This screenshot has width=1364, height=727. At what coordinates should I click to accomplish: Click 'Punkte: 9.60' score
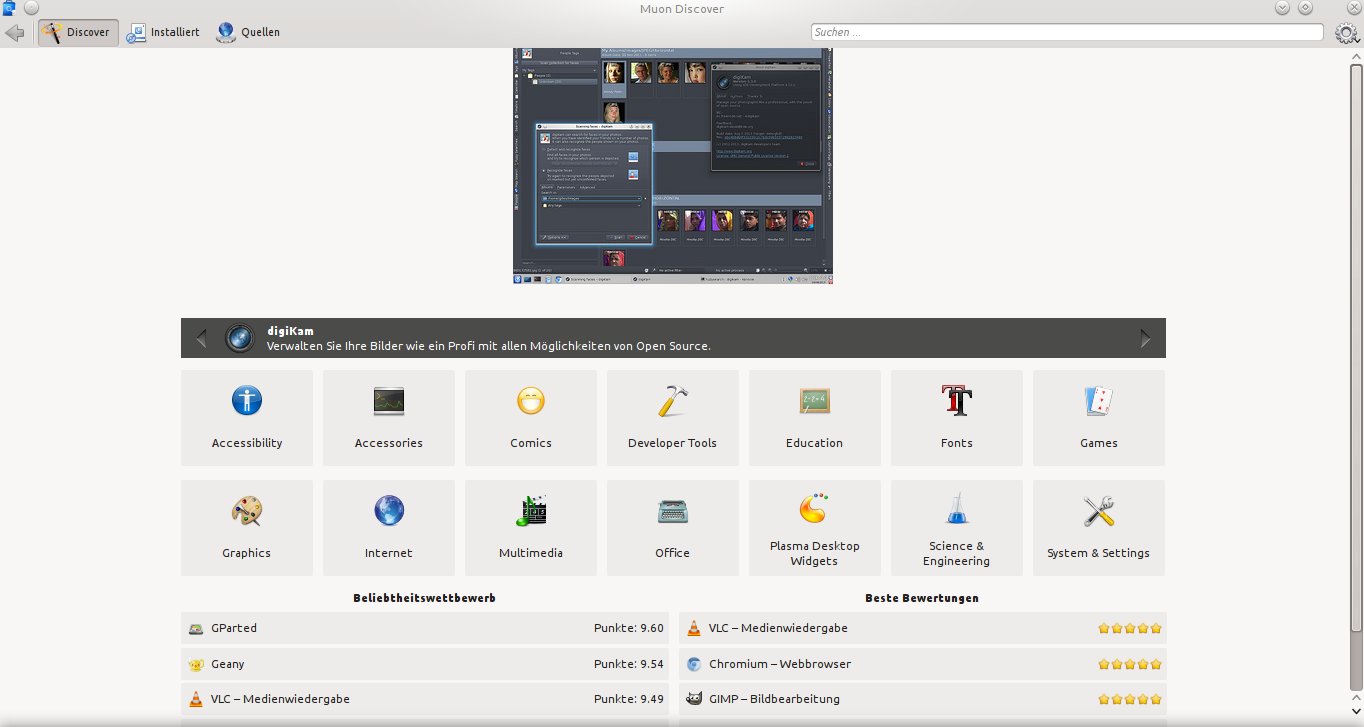pos(628,628)
